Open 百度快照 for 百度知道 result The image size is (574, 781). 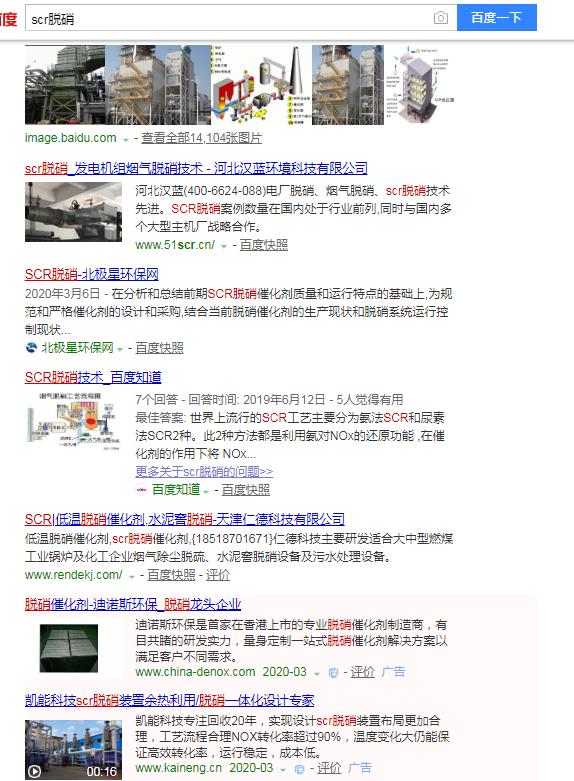point(246,490)
